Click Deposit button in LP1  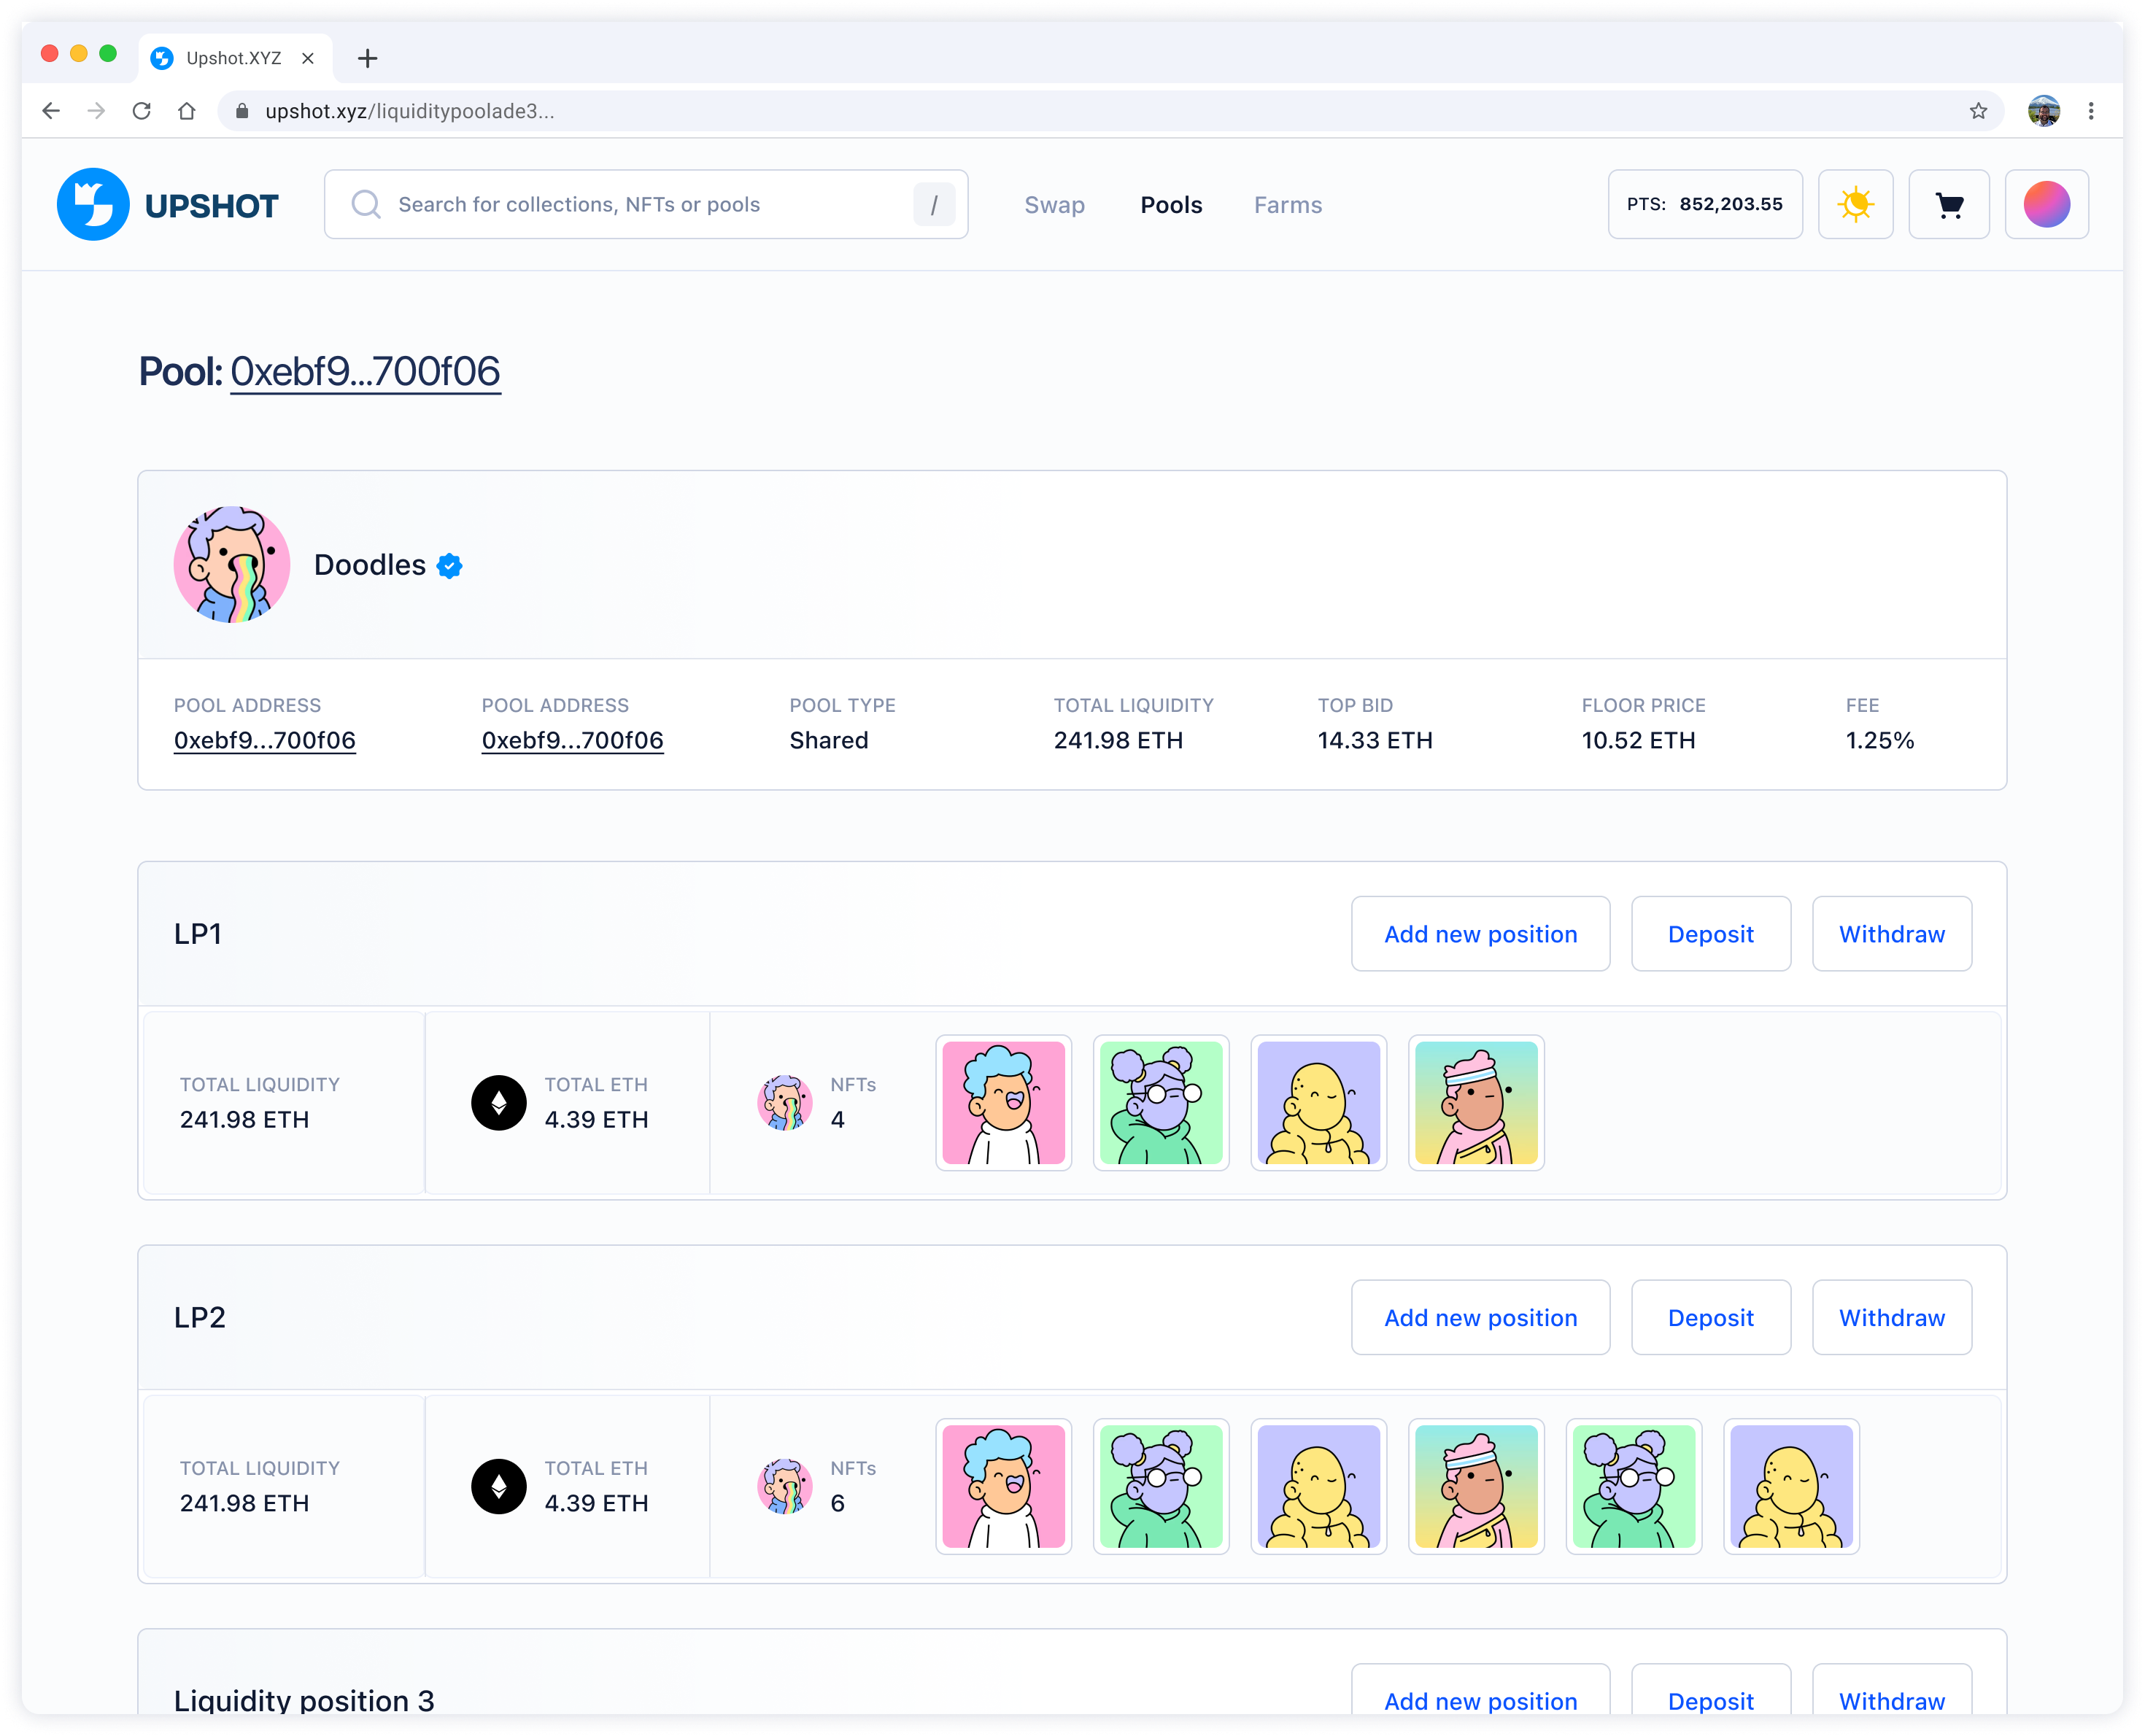1710,934
